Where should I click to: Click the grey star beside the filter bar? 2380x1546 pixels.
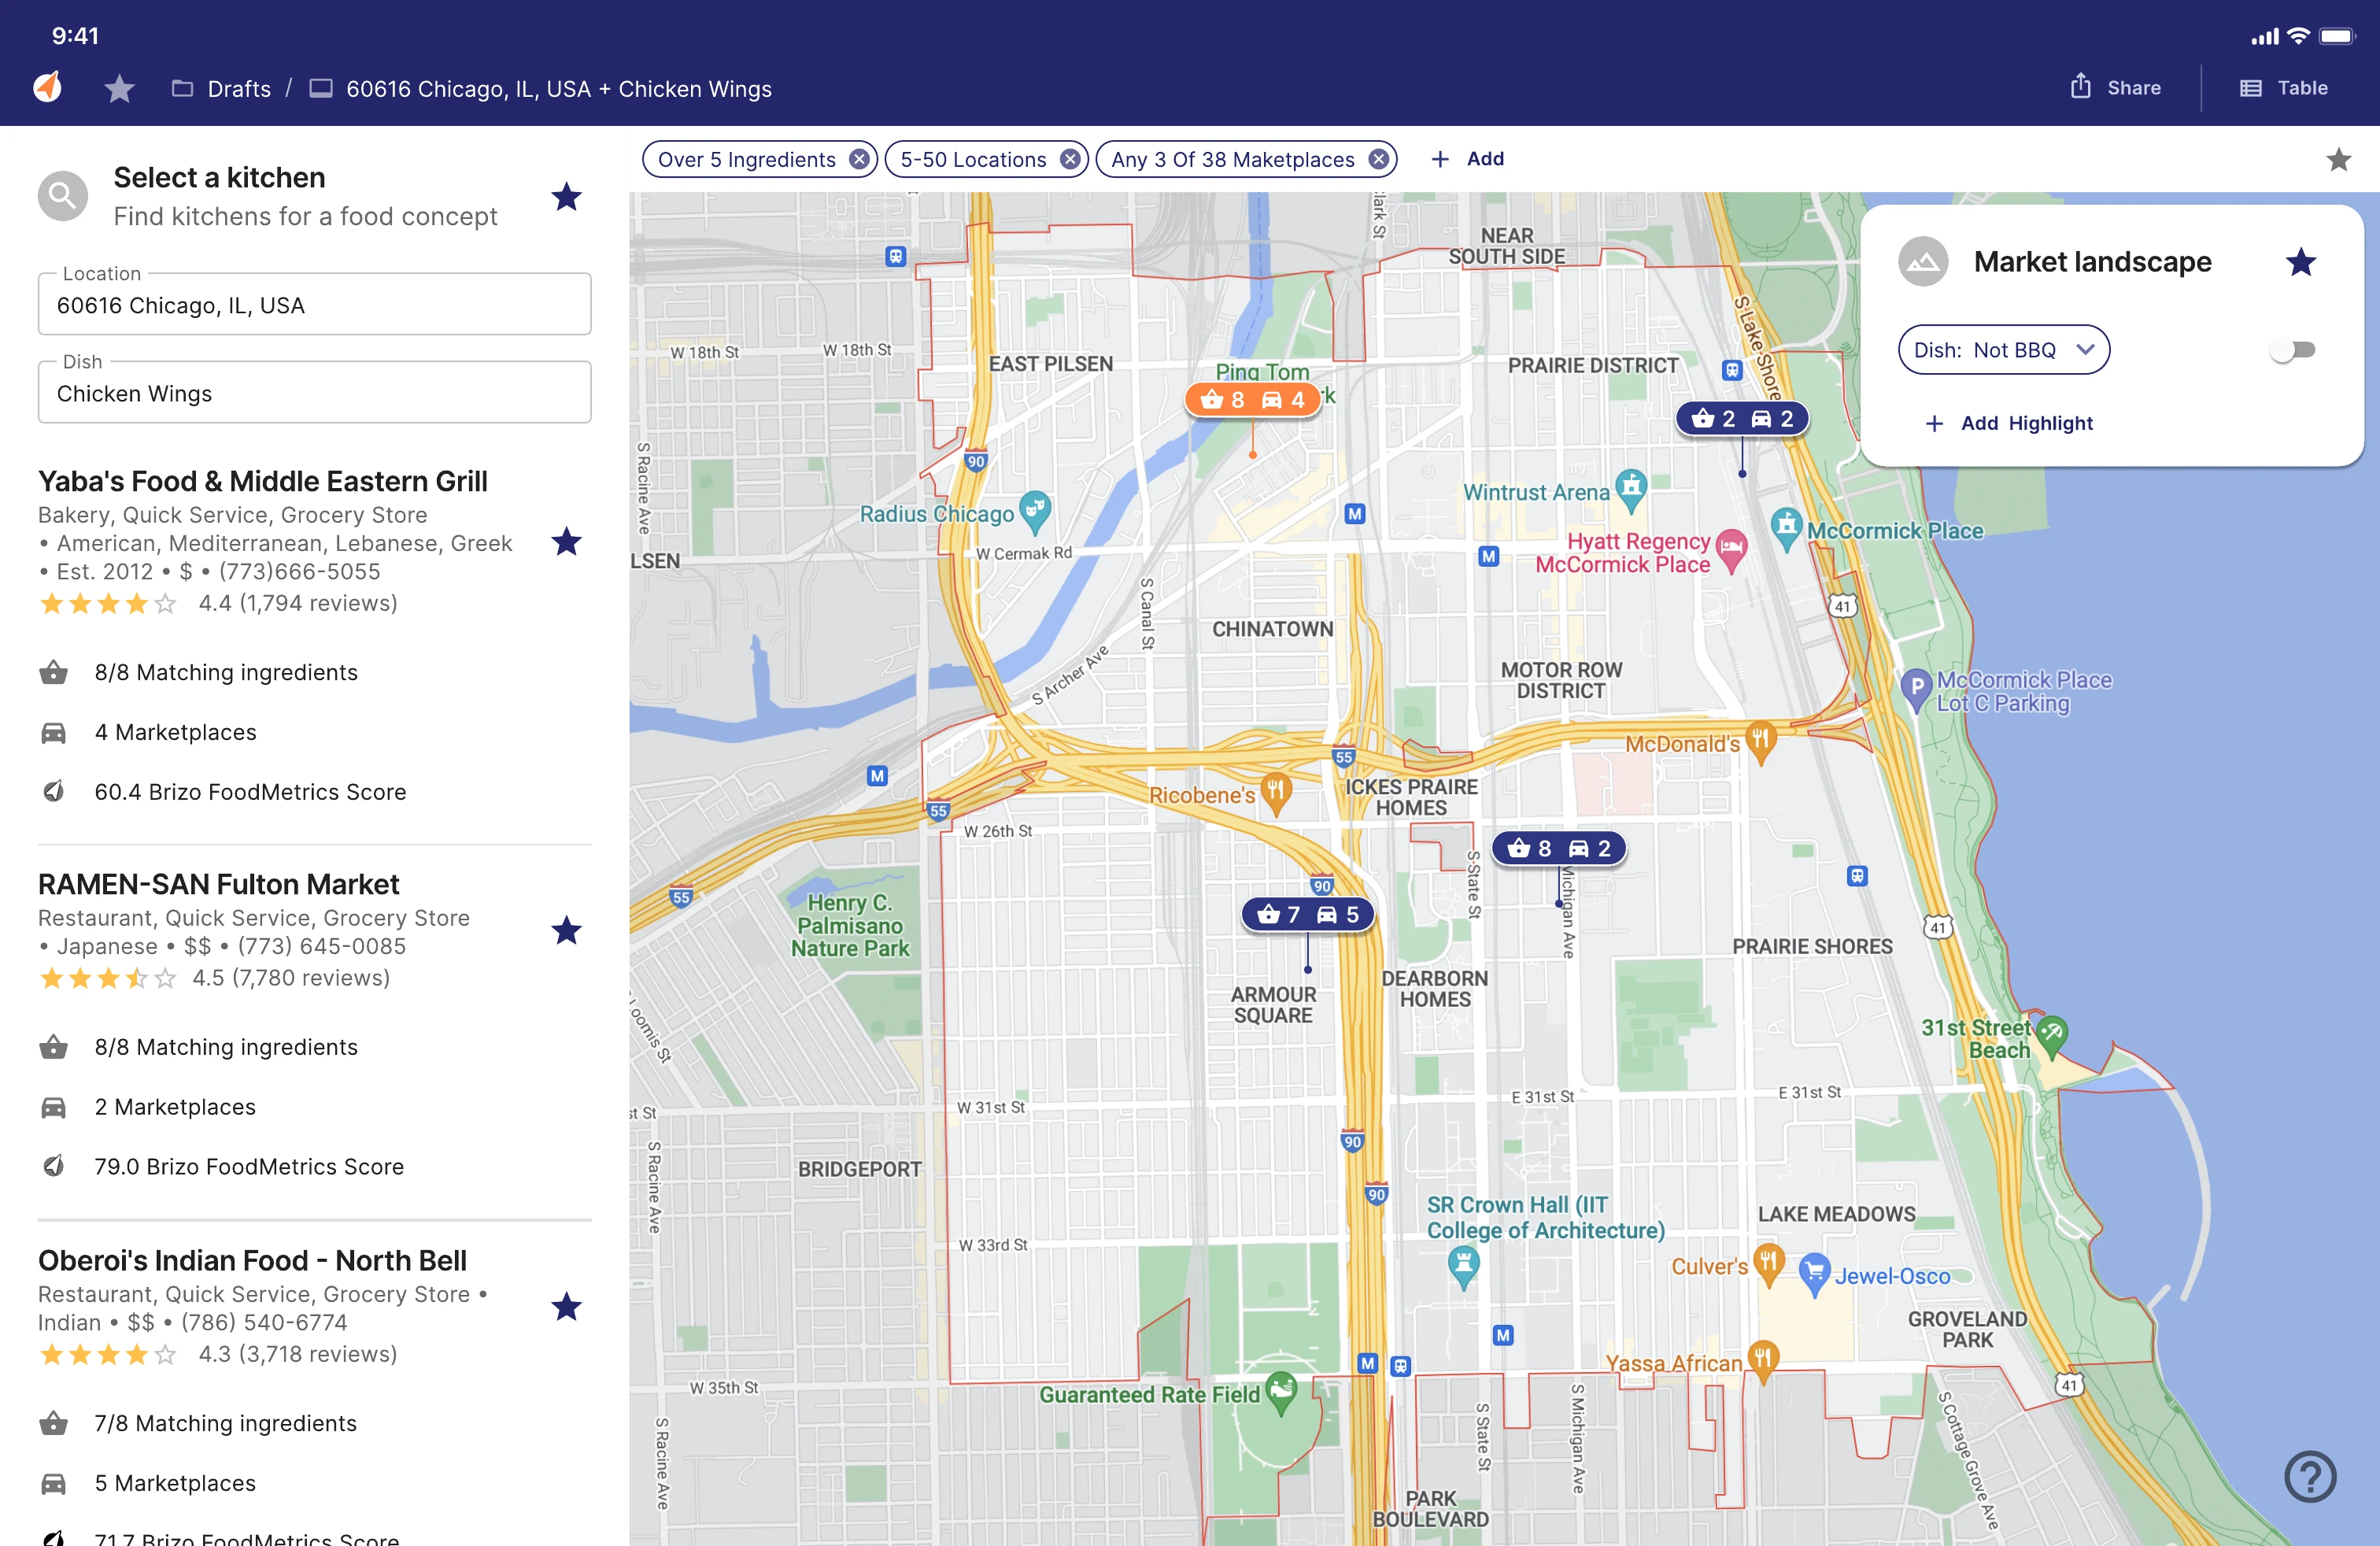2338,159
